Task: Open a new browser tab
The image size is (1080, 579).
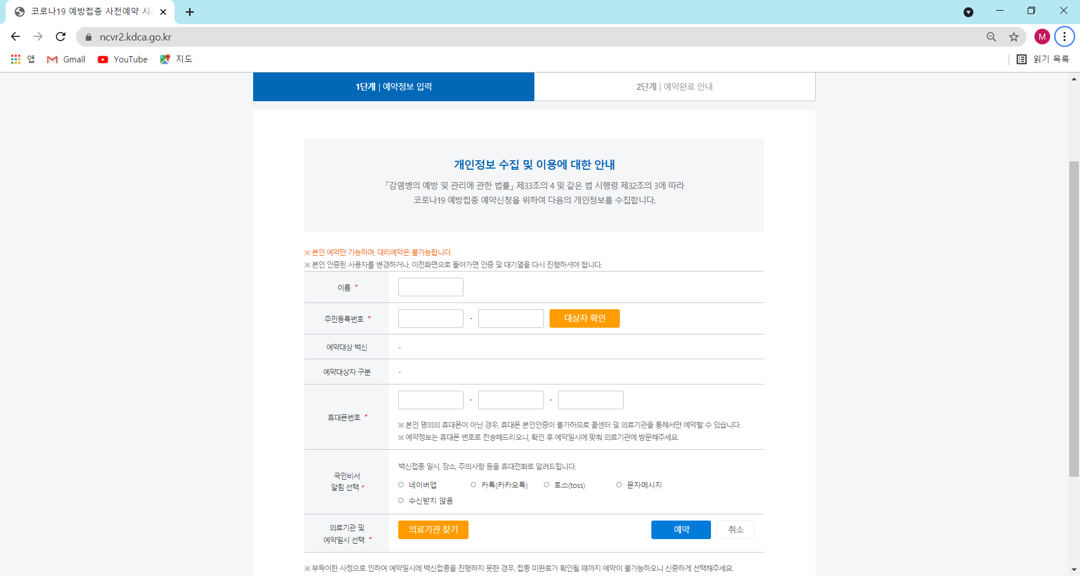Action: 189,12
